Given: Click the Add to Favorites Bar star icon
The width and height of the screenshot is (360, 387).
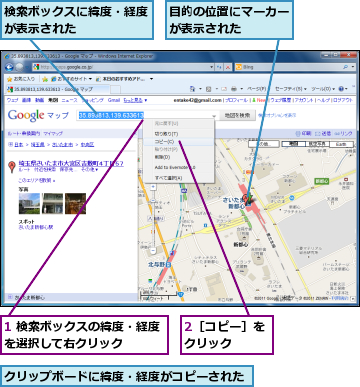Looking at the screenshot, I should coord(45,79).
